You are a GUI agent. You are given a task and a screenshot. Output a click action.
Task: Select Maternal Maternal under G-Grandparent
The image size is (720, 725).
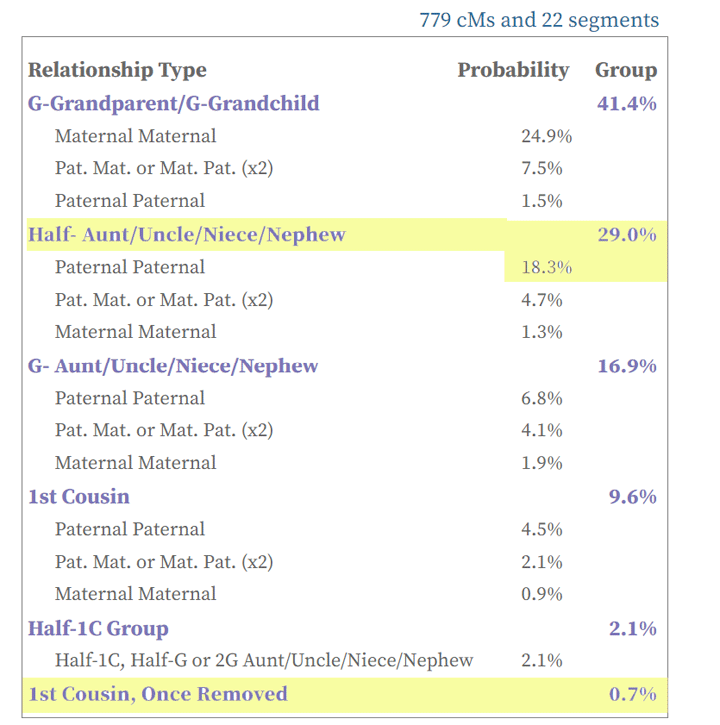(135, 136)
